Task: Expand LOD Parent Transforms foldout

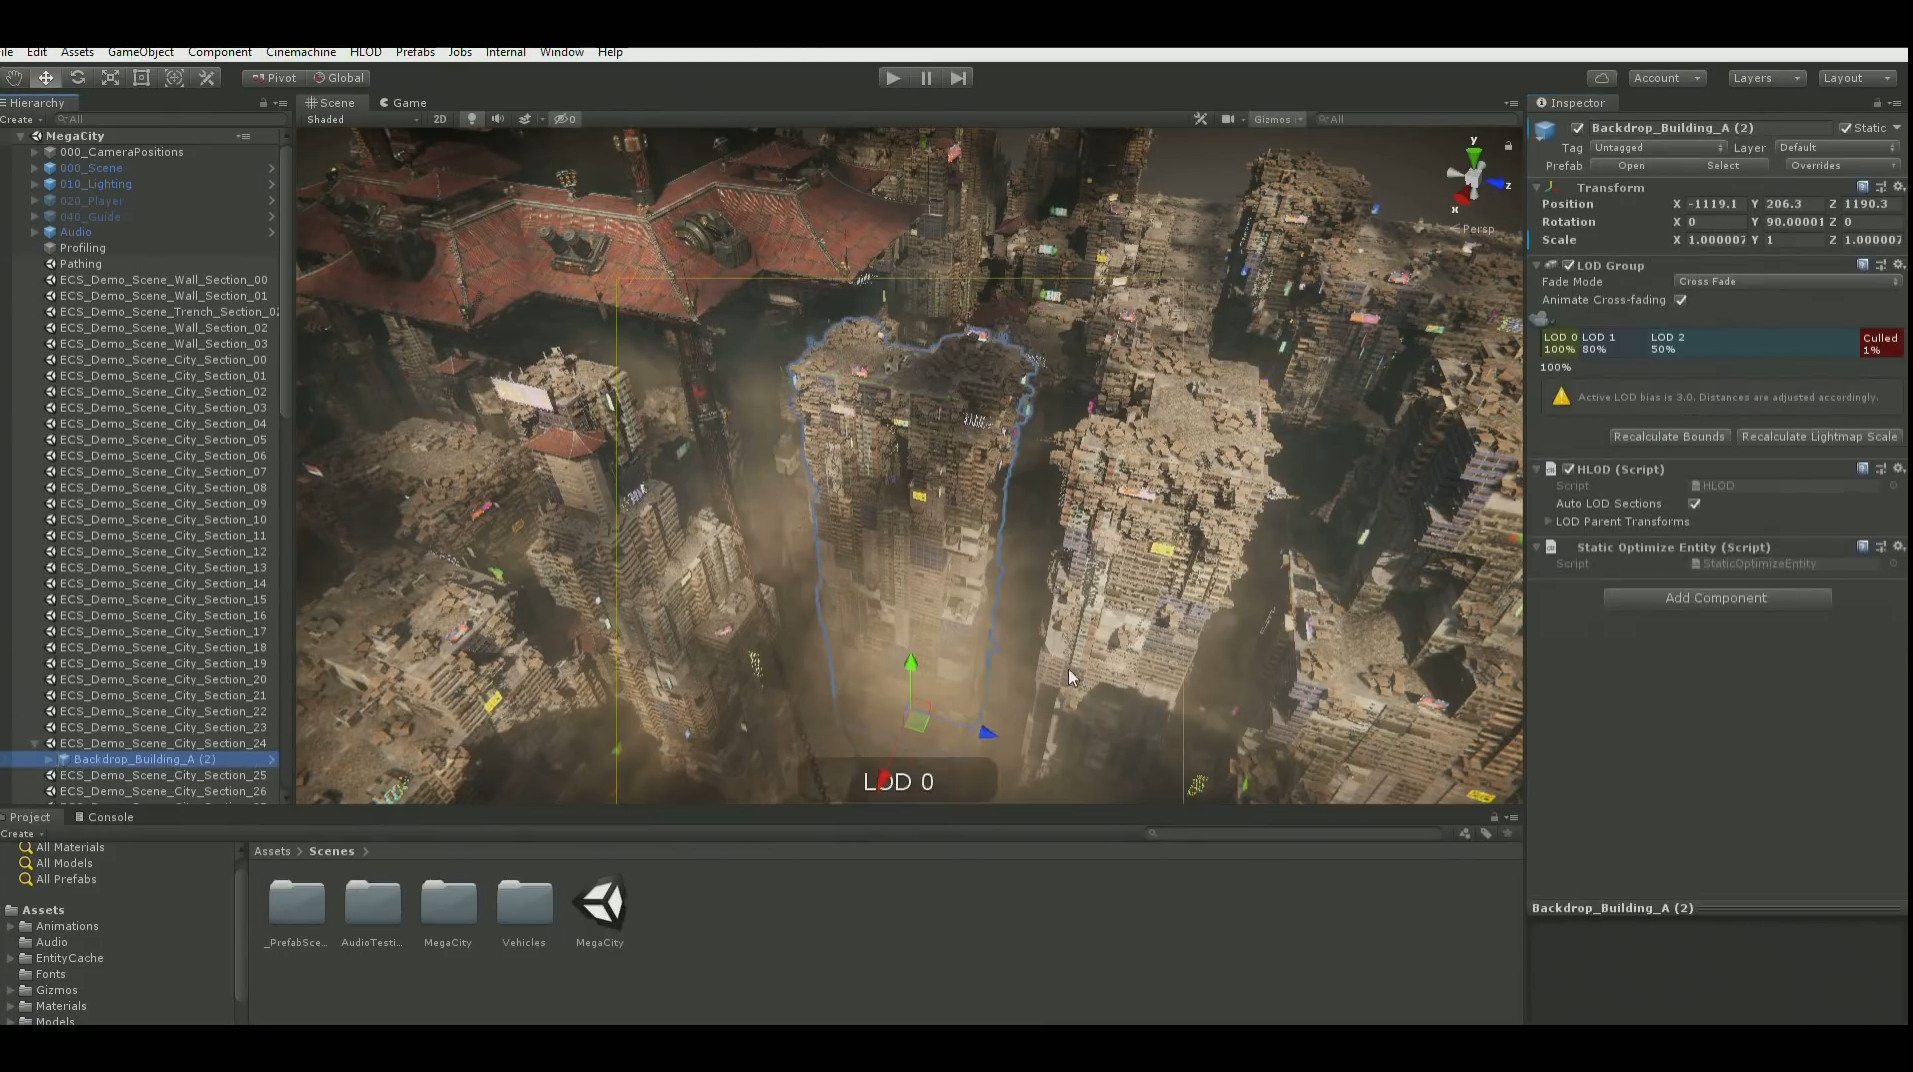Action: [1549, 522]
